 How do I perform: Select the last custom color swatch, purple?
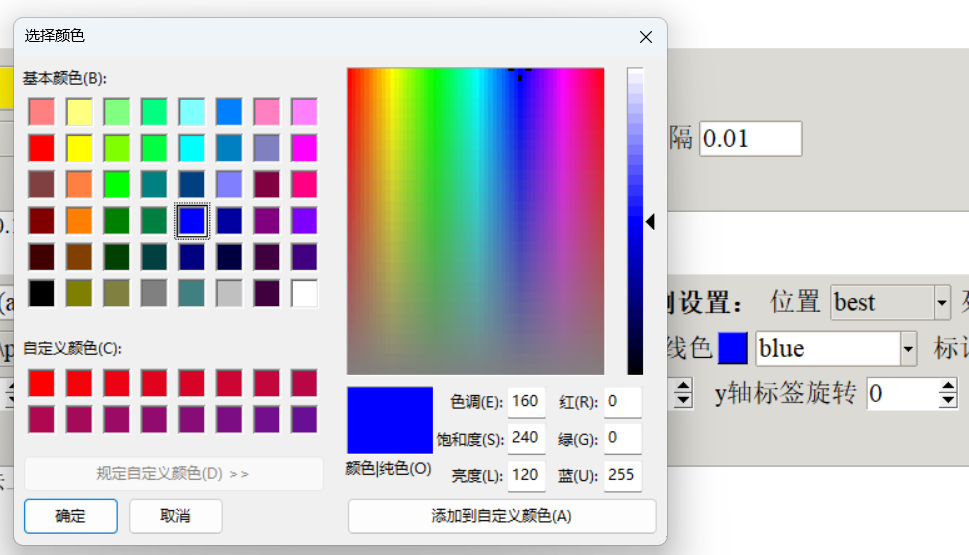tap(304, 420)
